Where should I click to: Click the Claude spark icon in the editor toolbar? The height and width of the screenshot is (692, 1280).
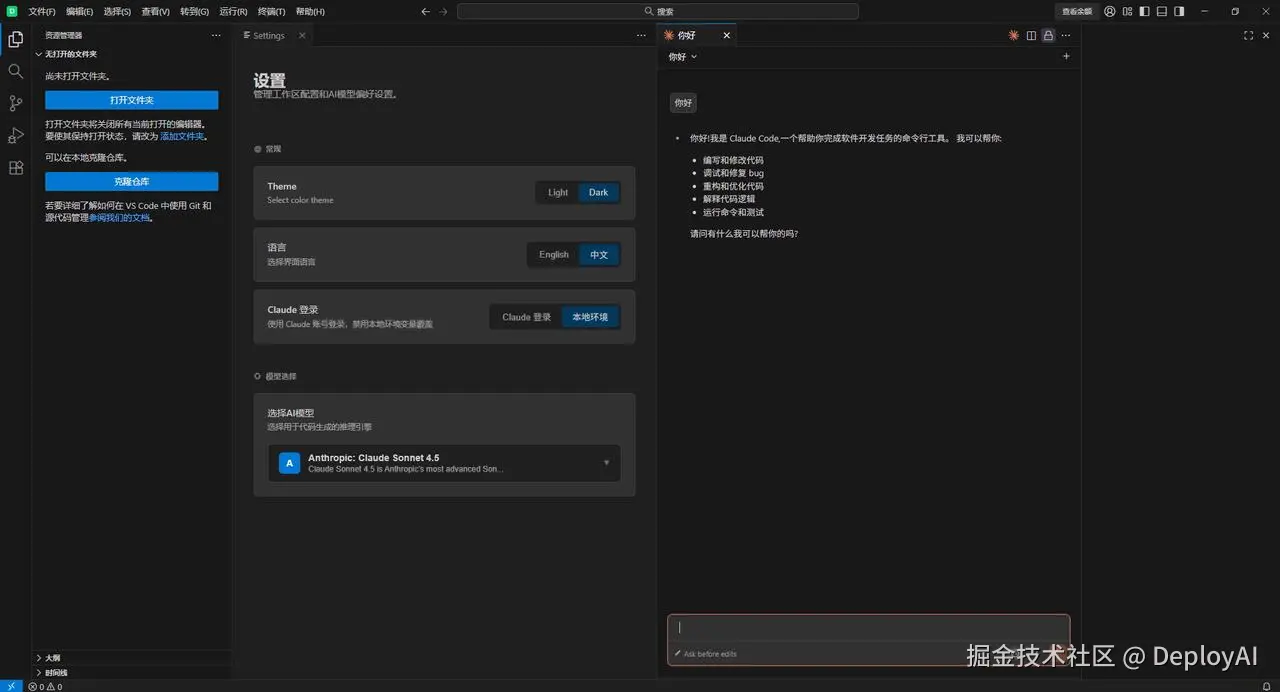pos(1014,35)
